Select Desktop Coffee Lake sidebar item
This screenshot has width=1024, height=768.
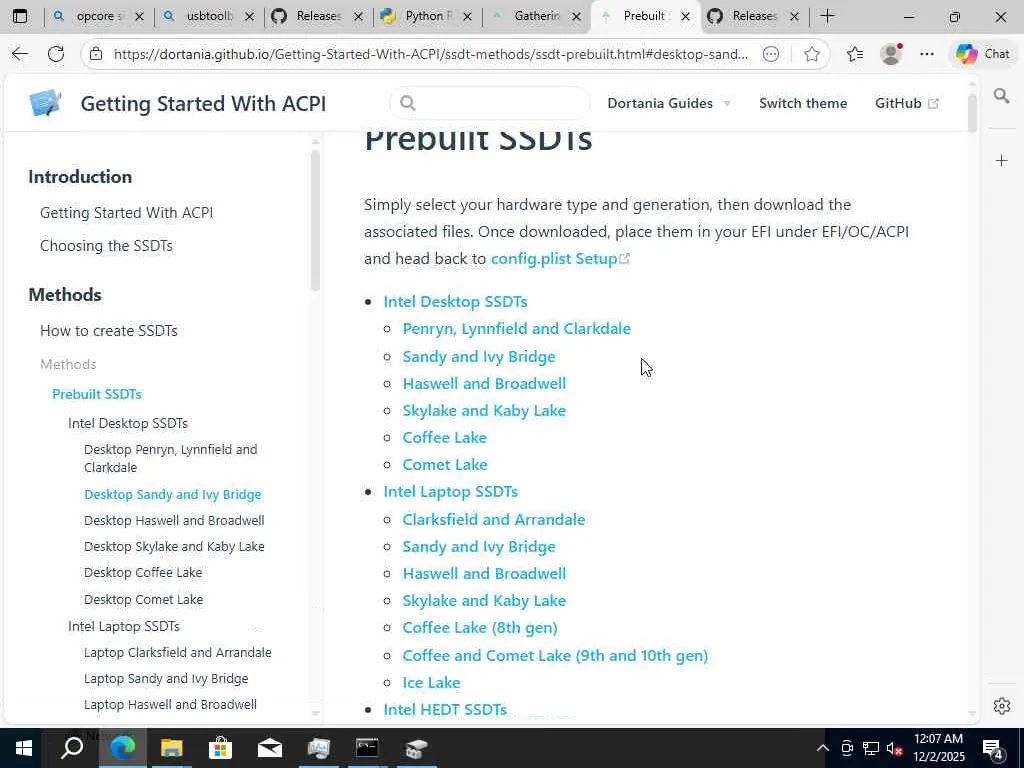(143, 573)
